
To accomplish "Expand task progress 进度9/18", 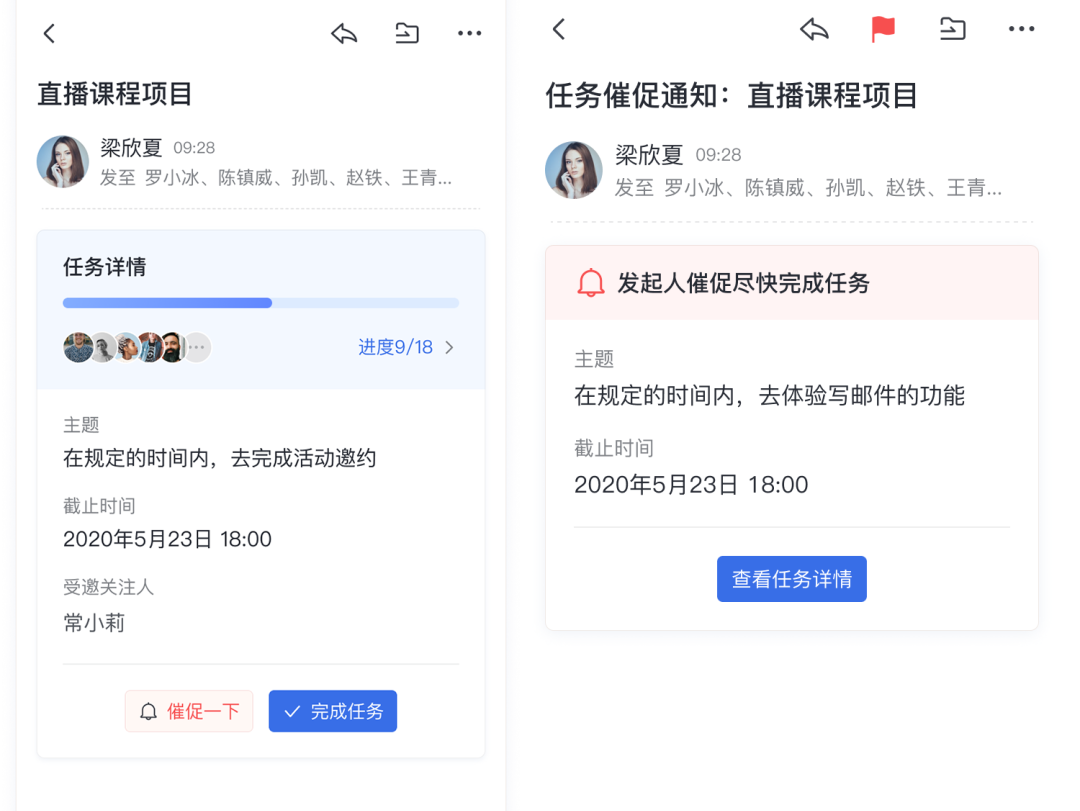I will tap(406, 347).
